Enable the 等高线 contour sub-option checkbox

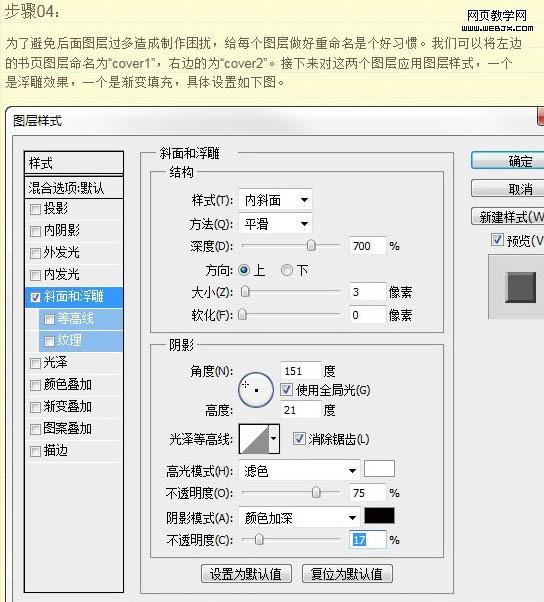(x=49, y=319)
